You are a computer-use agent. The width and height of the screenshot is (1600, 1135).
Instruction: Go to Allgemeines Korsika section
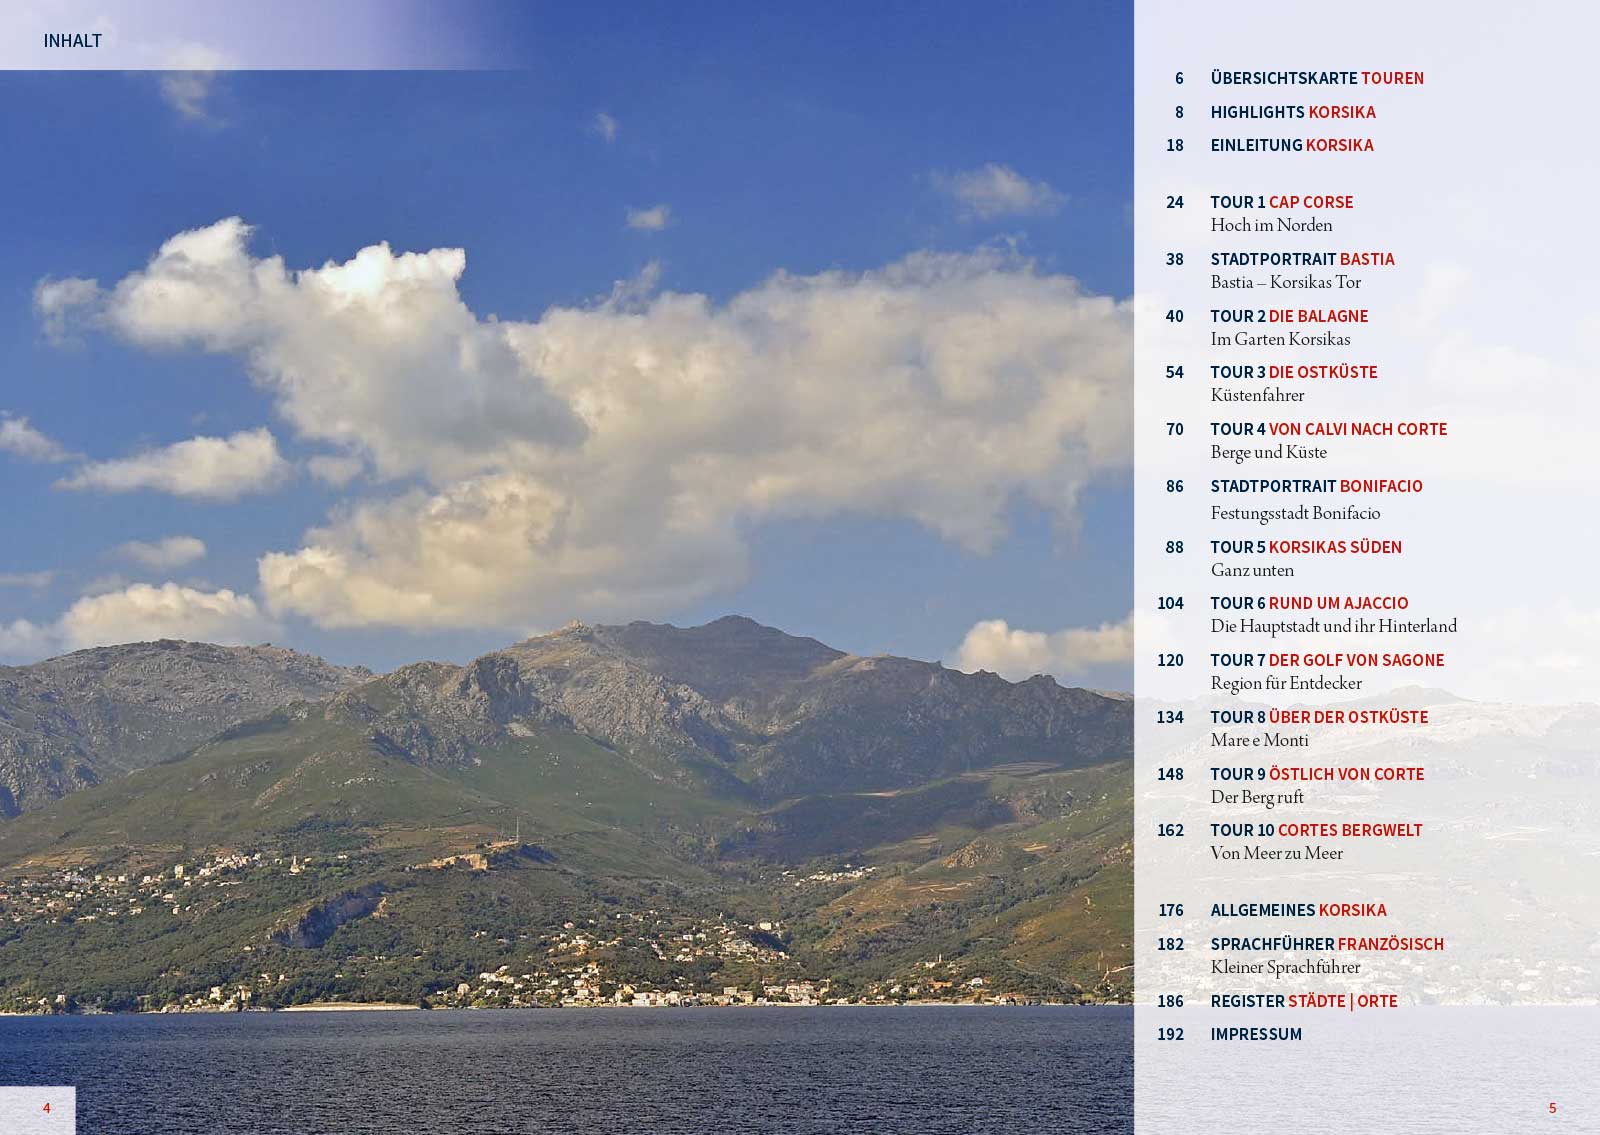tap(1298, 910)
